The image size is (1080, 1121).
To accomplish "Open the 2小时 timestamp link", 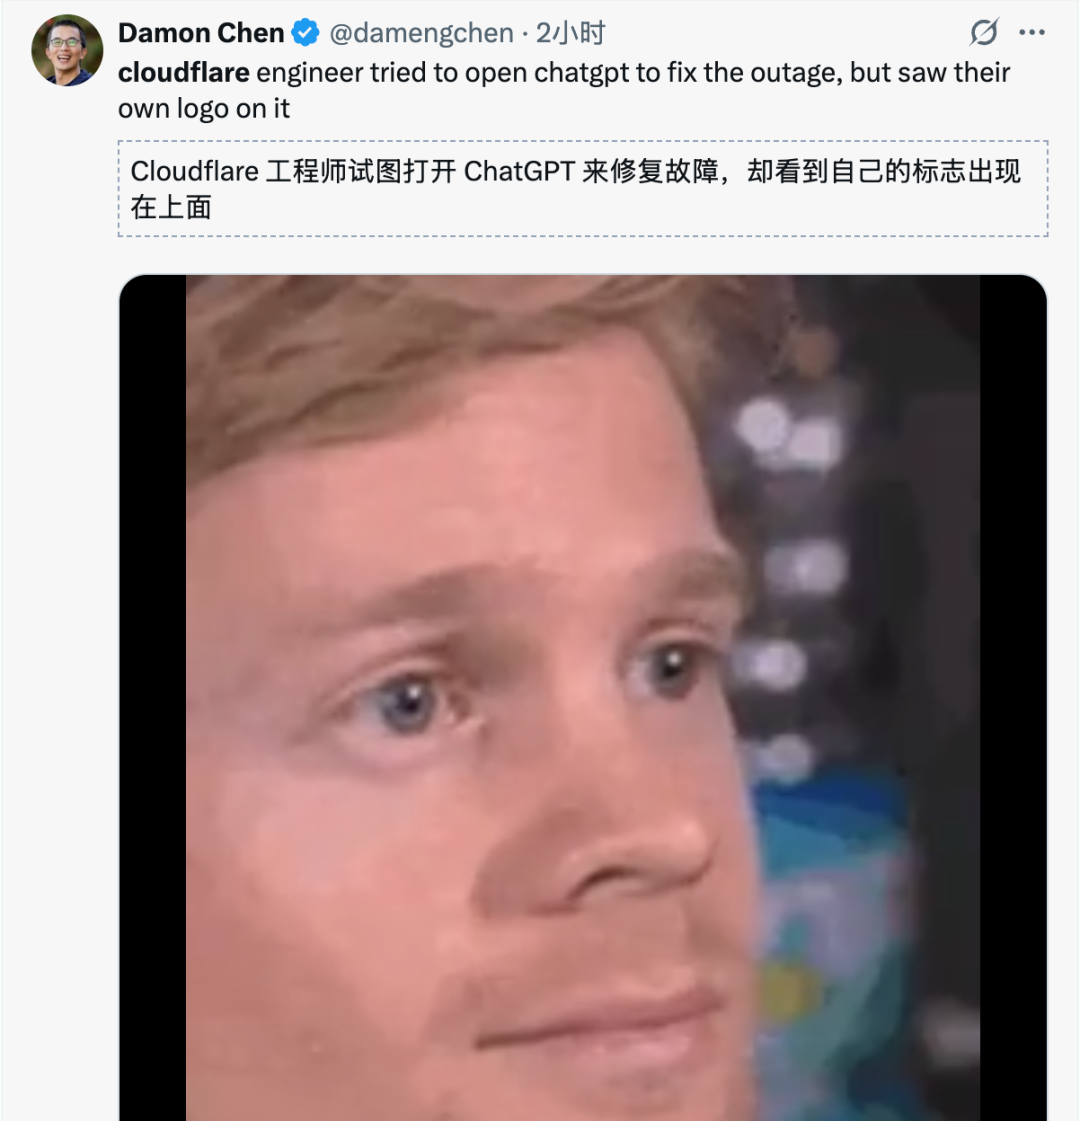I will click(570, 33).
